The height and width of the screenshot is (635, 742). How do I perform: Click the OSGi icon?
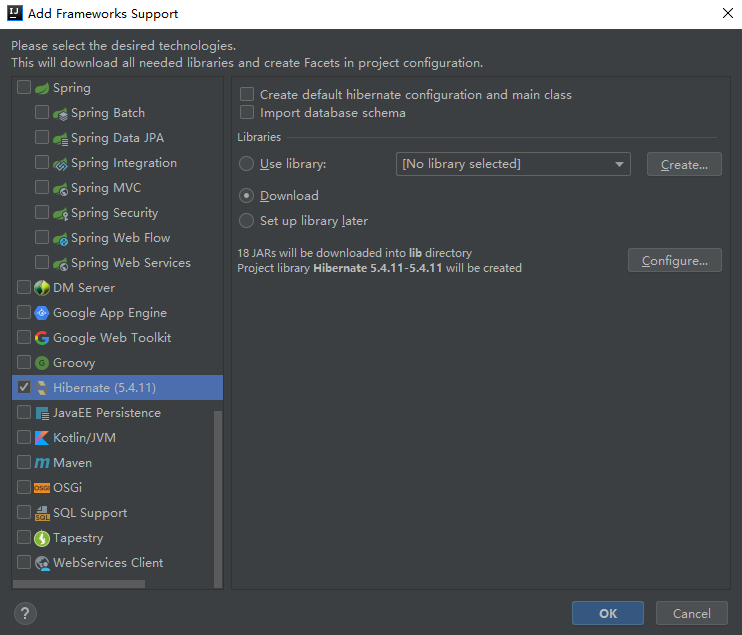point(42,488)
